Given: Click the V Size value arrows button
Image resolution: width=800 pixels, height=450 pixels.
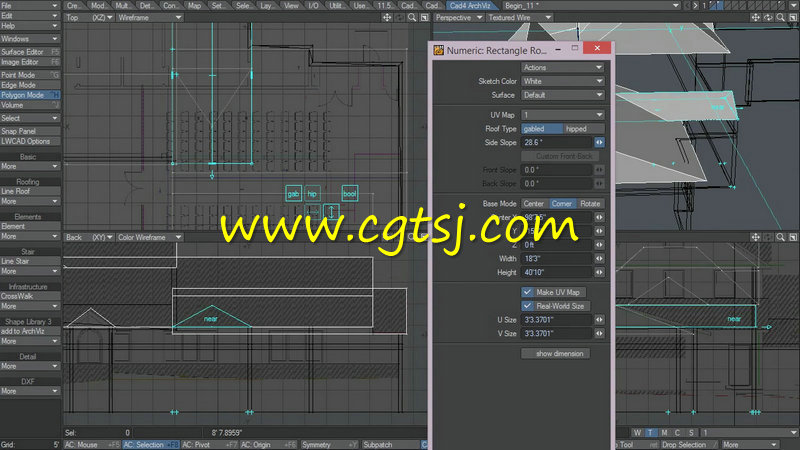Looking at the screenshot, I should pos(599,334).
